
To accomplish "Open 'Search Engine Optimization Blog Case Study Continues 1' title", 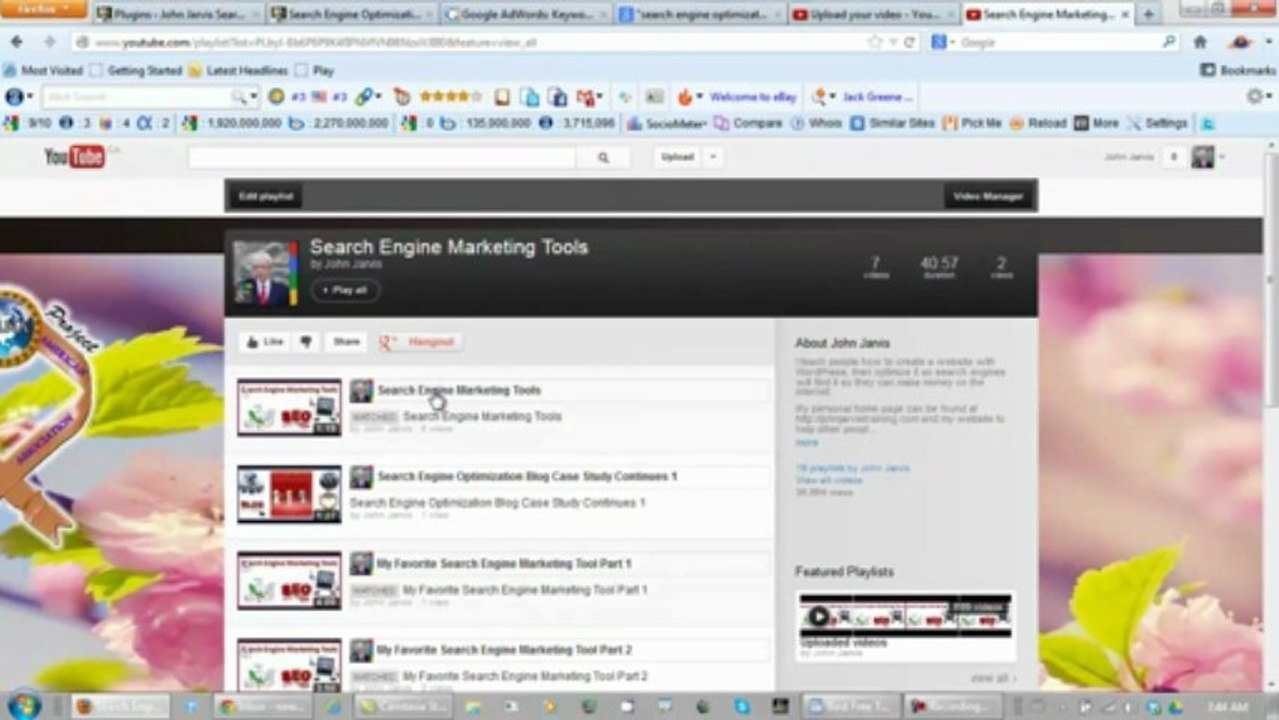I will coord(527,476).
